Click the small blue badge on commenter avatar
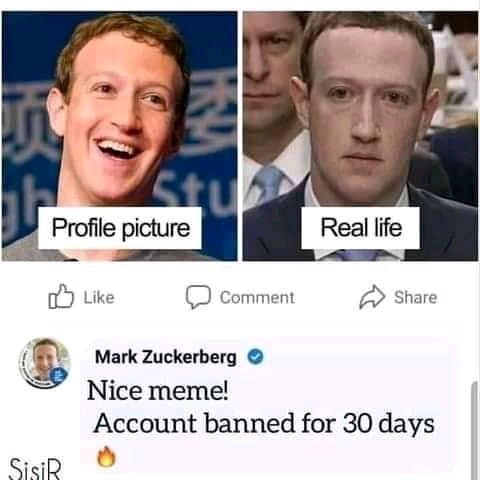 point(59,376)
